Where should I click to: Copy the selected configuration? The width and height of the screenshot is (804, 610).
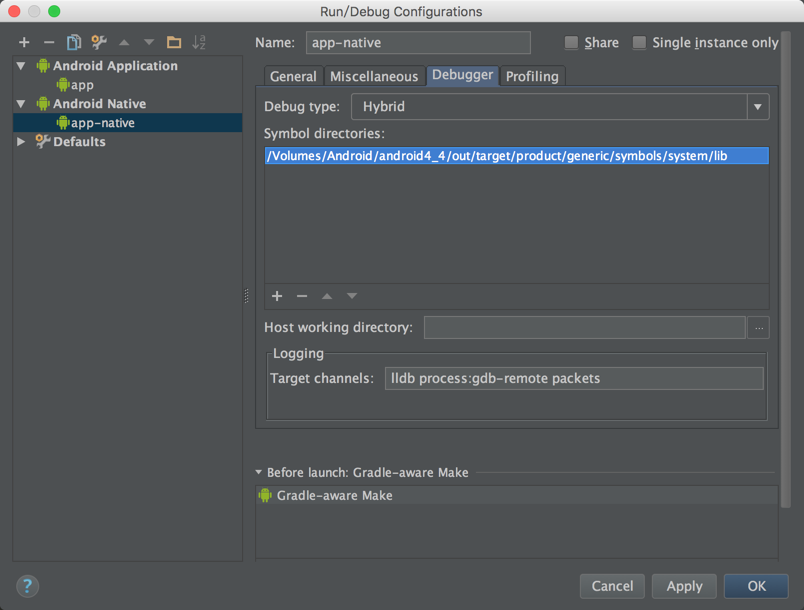pyautogui.click(x=74, y=43)
